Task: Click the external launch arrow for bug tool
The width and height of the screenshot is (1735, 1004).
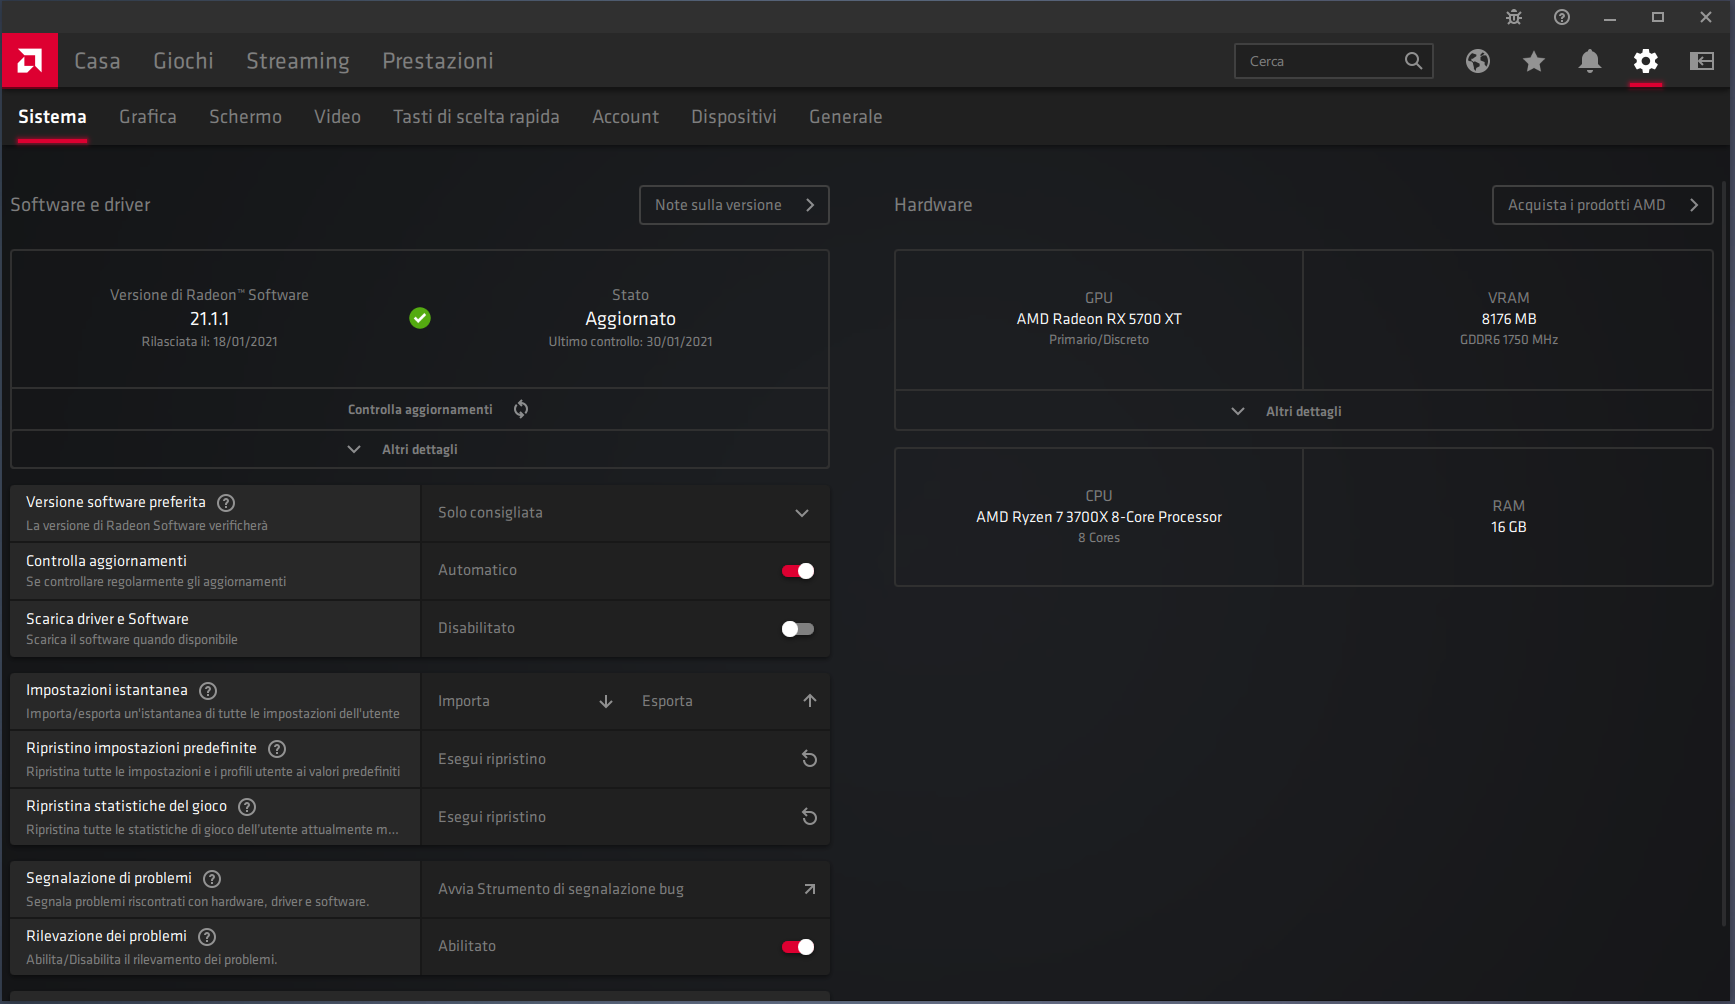Action: [x=810, y=889]
